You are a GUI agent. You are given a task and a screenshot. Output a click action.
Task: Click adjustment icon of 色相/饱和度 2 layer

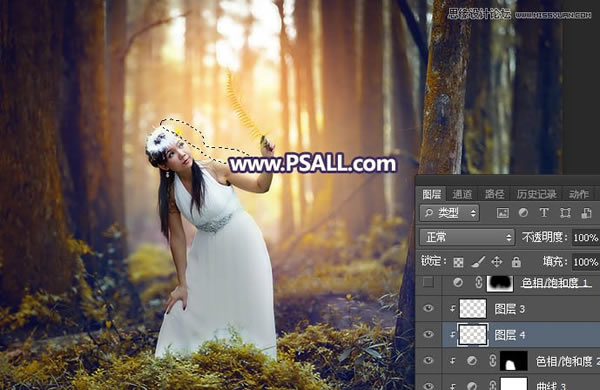click(472, 361)
